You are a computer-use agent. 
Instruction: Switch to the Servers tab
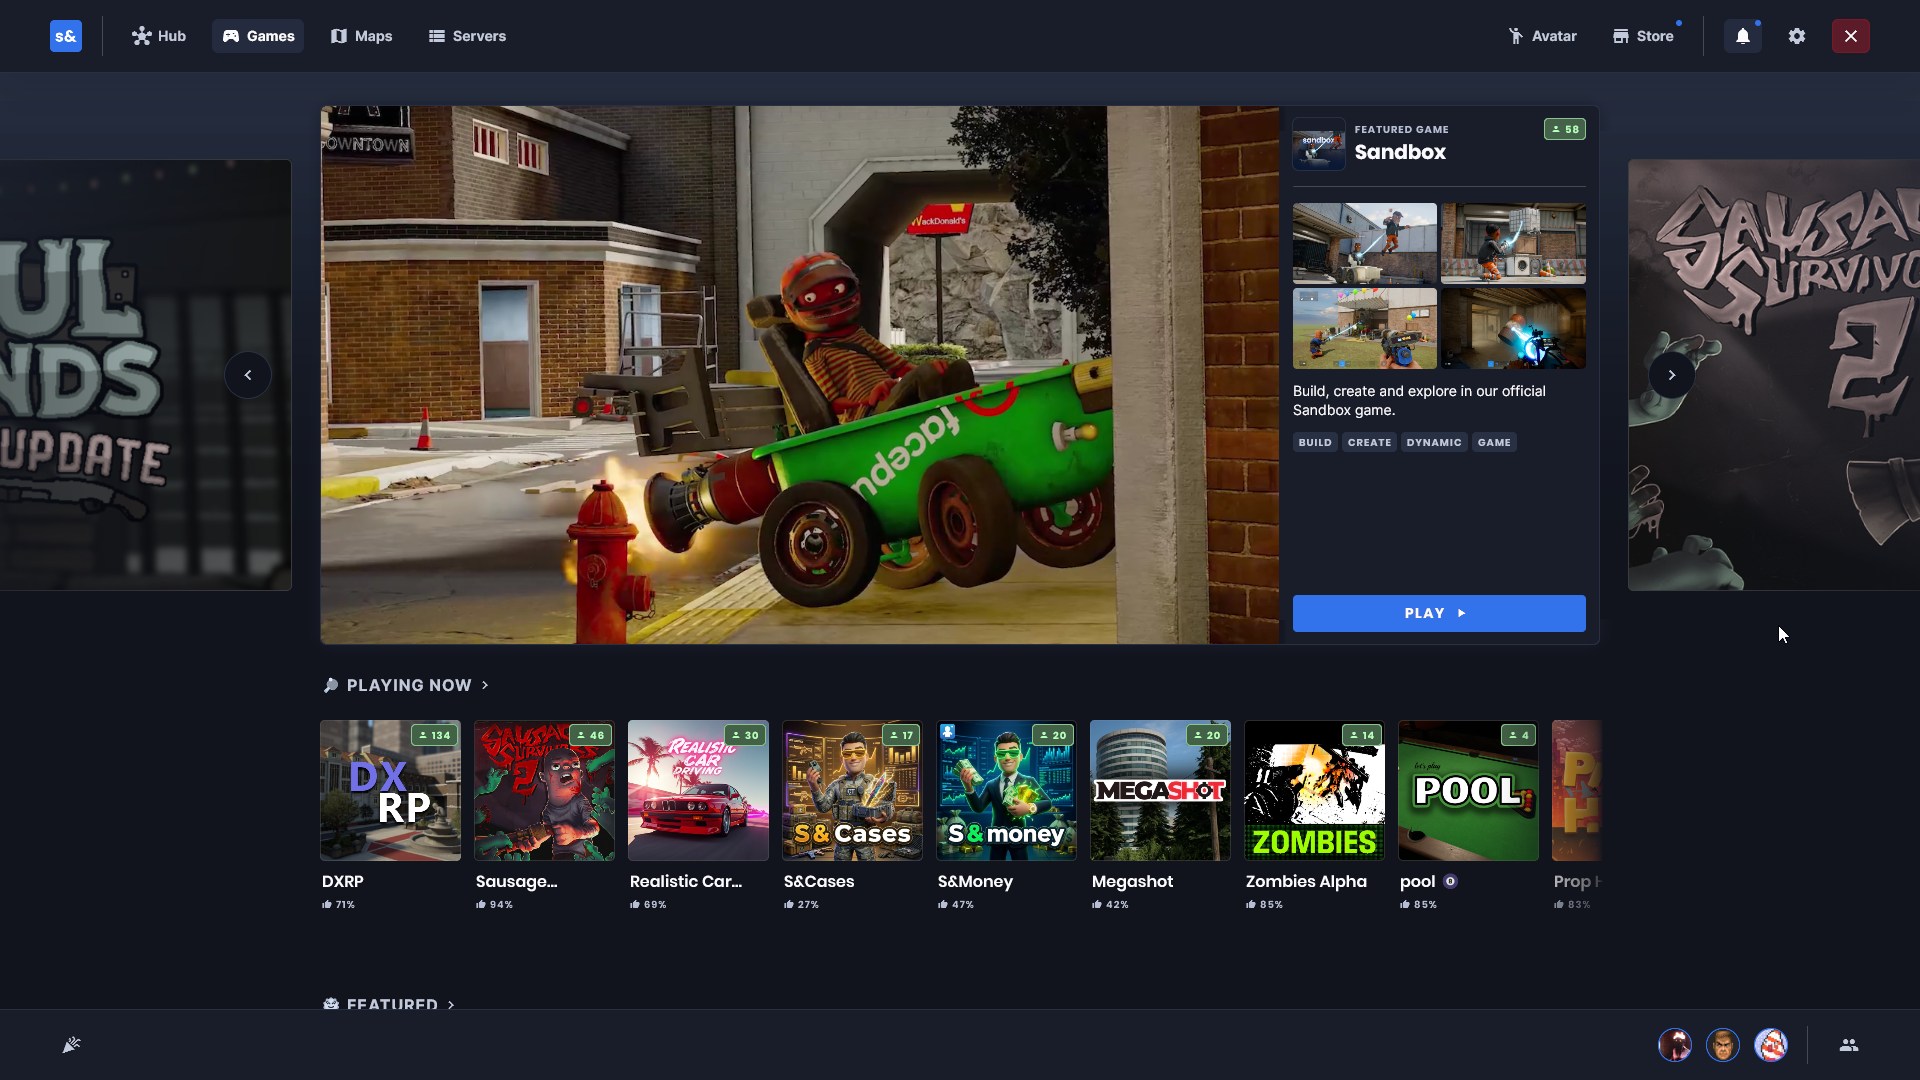point(467,36)
